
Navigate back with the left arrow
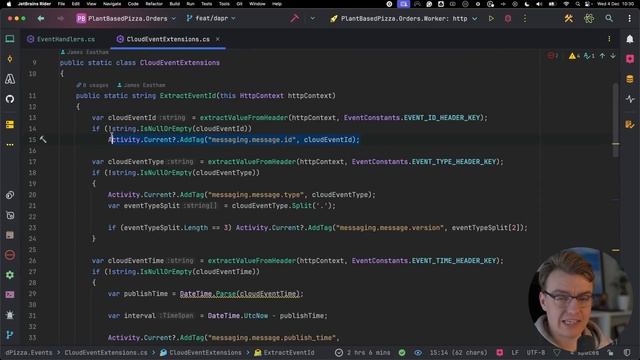[41, 18]
